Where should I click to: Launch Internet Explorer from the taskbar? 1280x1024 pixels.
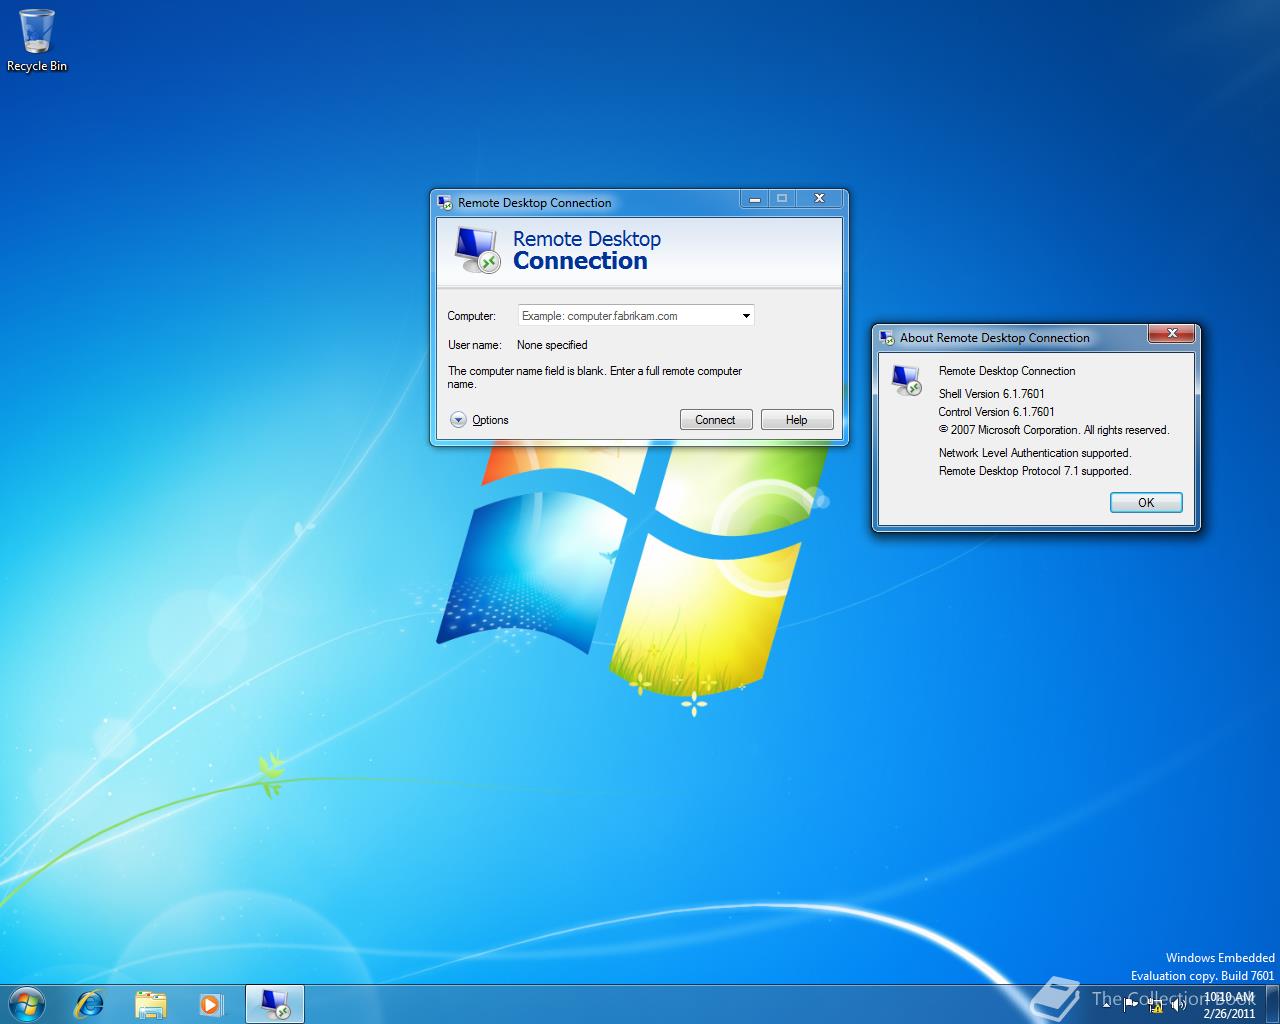[x=90, y=1004]
